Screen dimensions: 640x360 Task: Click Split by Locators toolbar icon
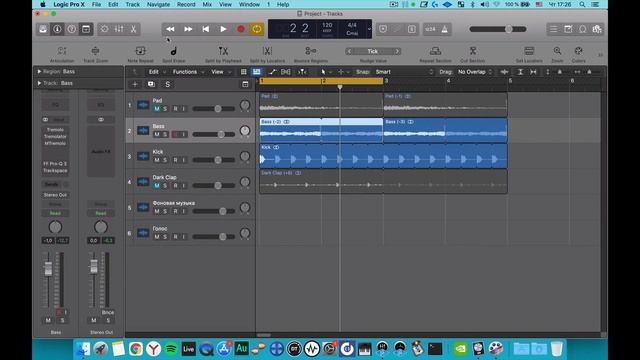click(x=267, y=51)
